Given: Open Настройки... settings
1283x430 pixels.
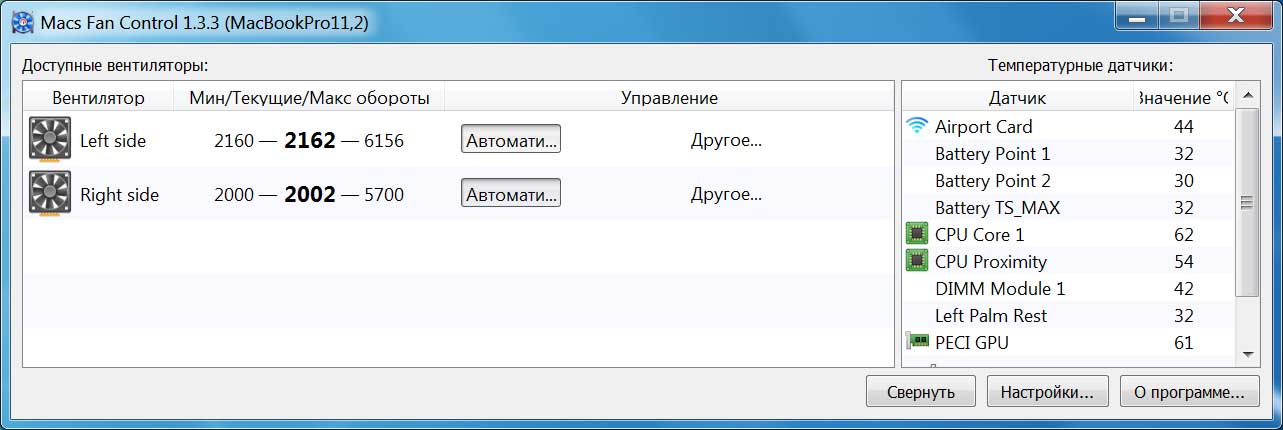Looking at the screenshot, I should point(1048,392).
